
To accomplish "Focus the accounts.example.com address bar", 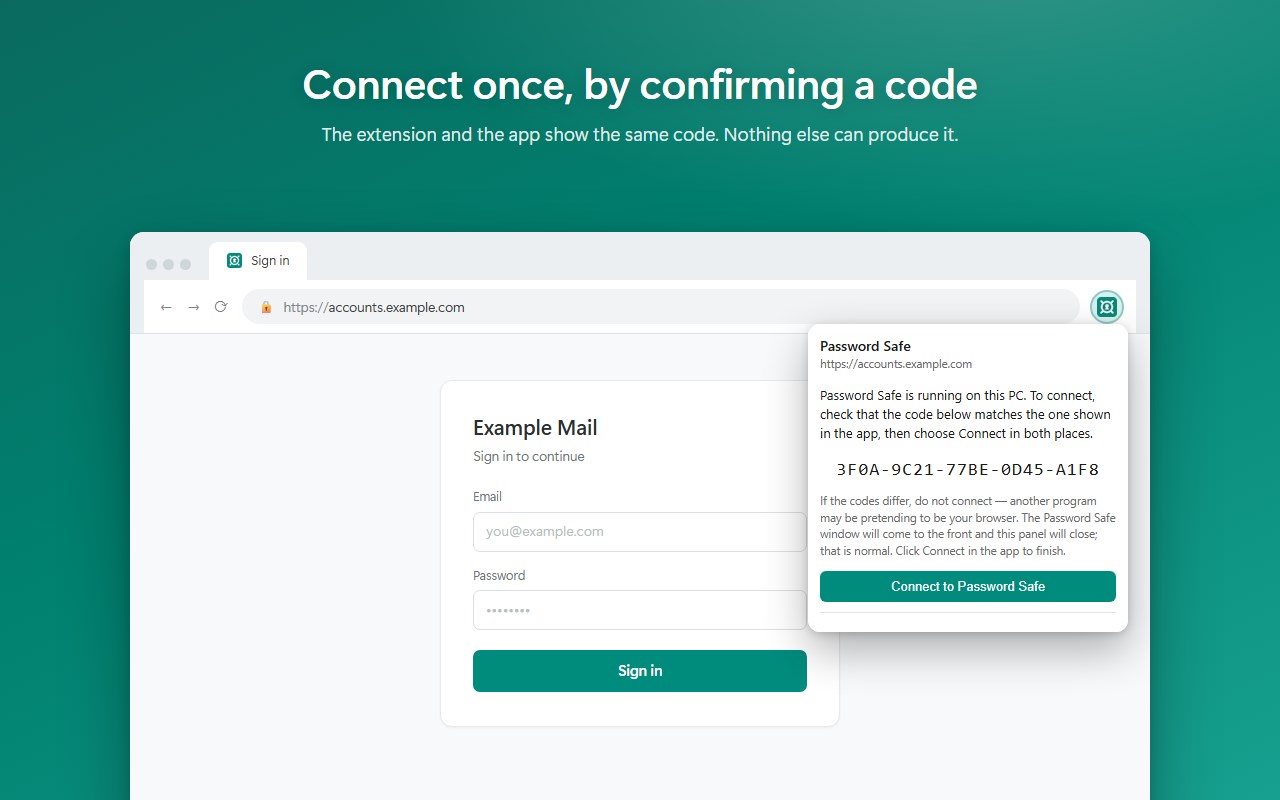I will click(661, 307).
